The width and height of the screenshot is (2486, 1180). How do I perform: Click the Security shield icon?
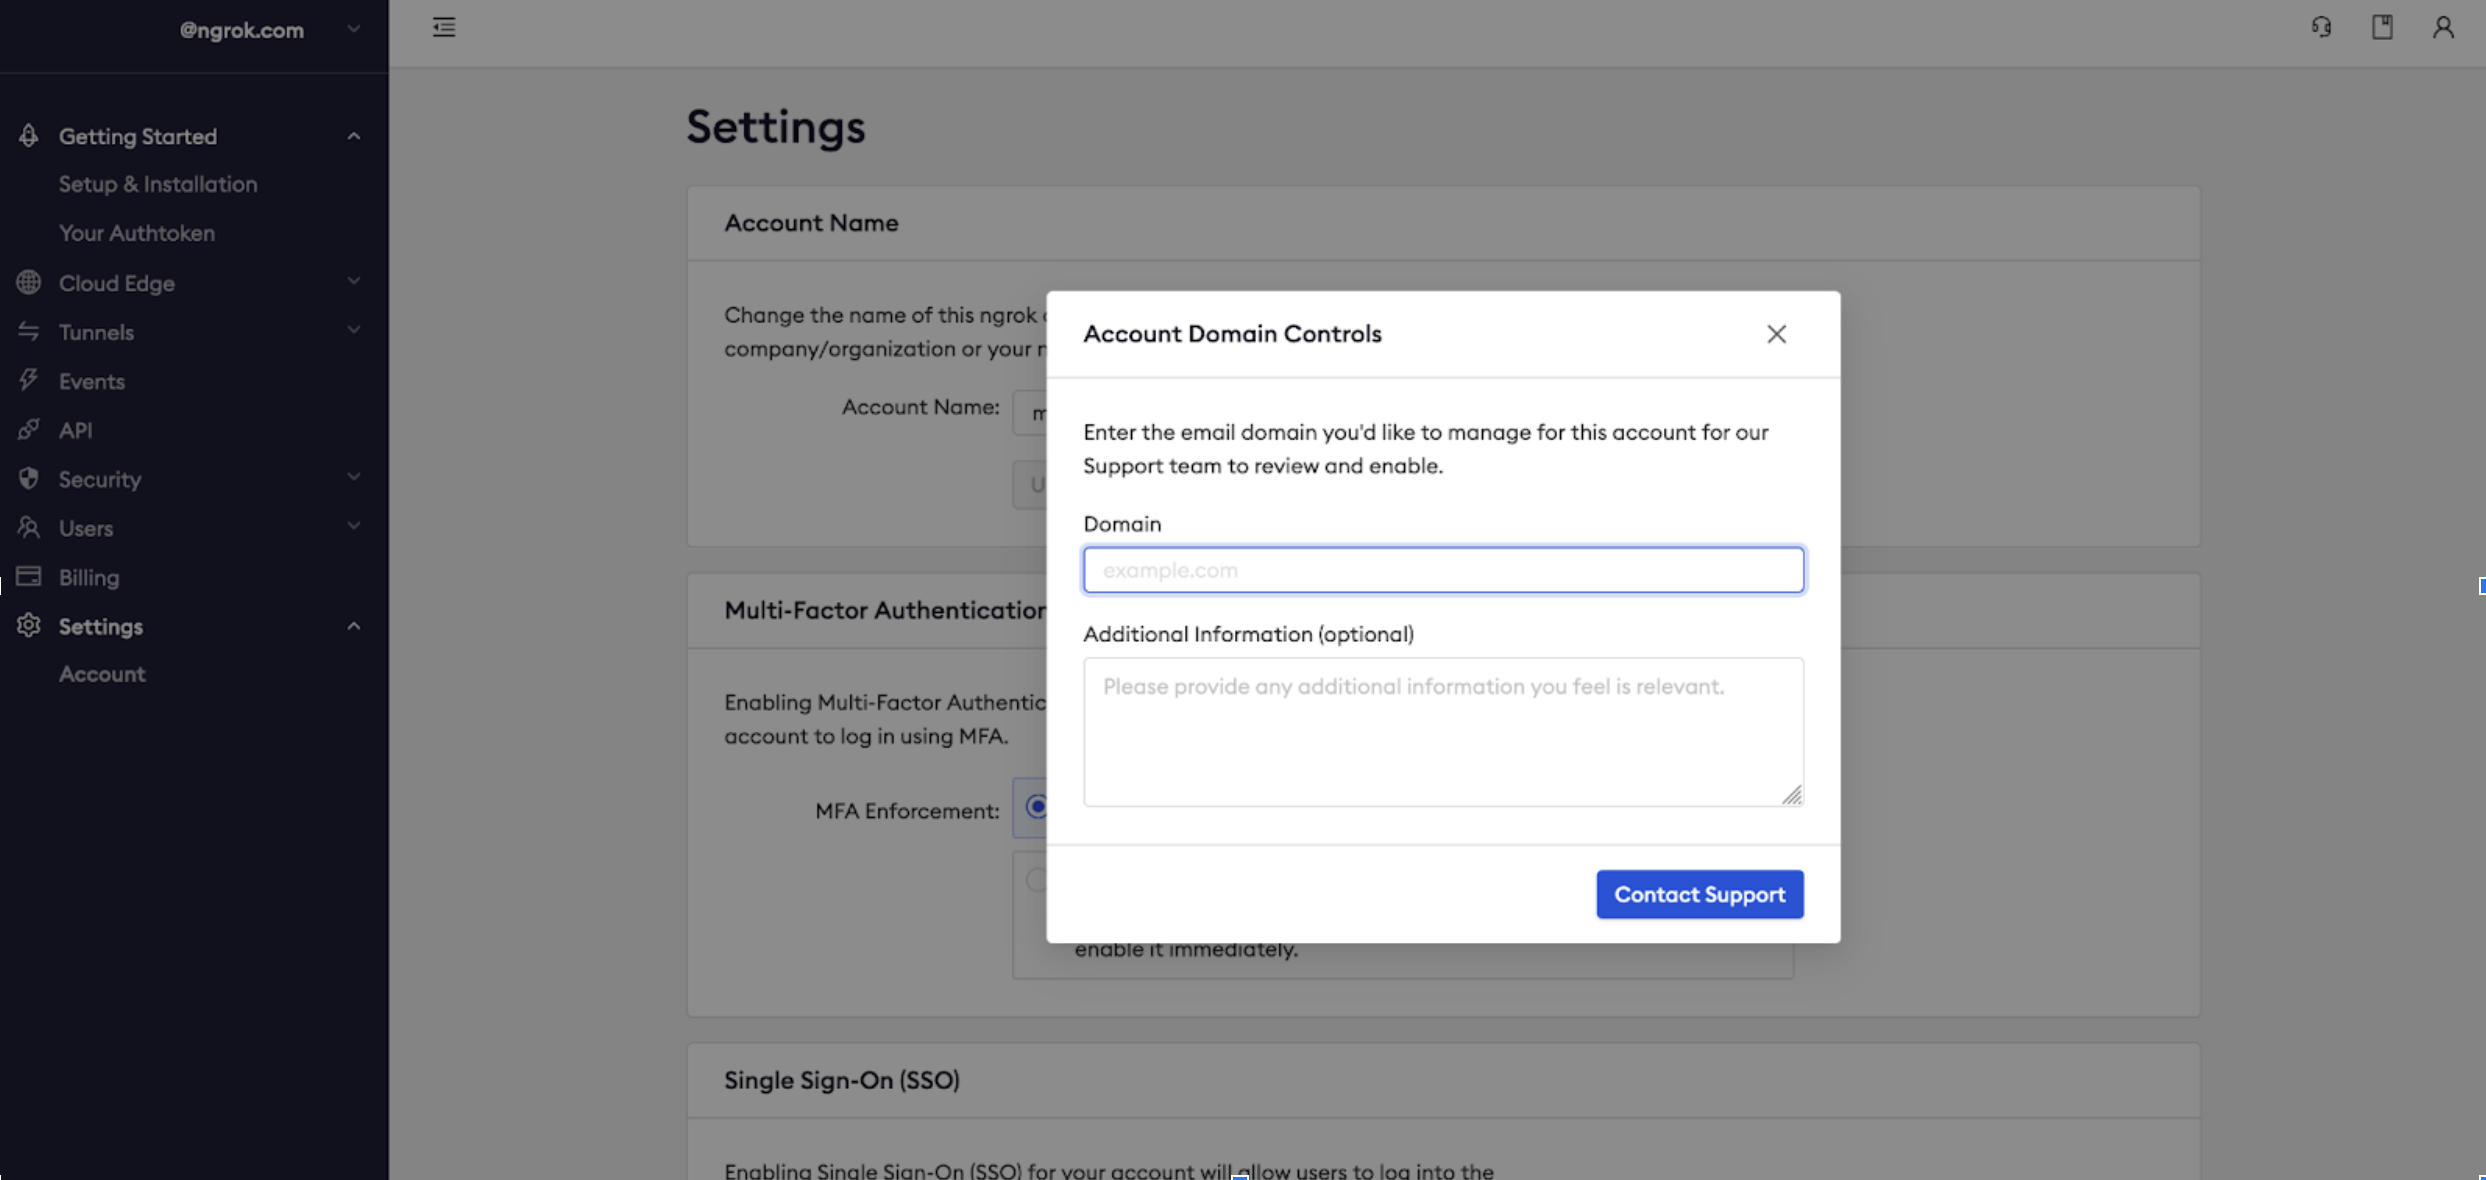28,478
